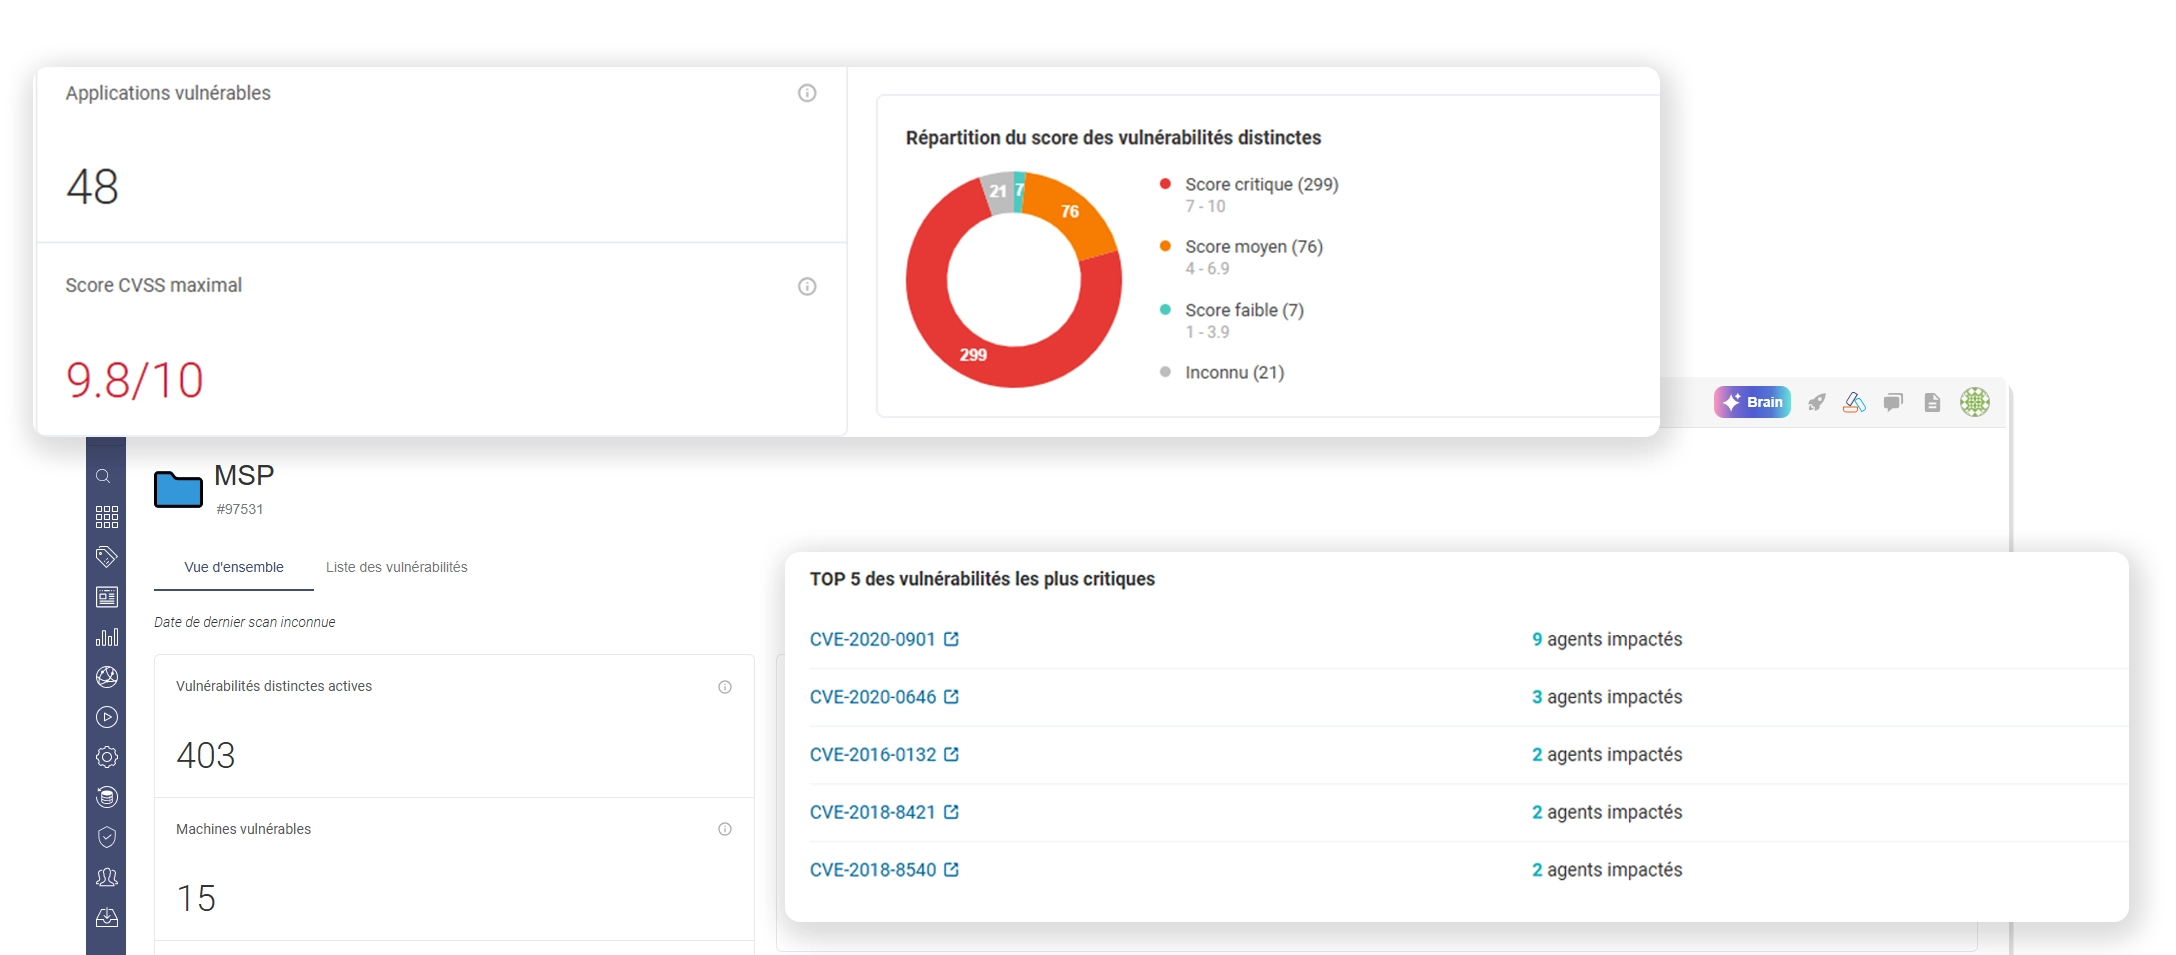Click the #97531 identifier text

point(240,509)
